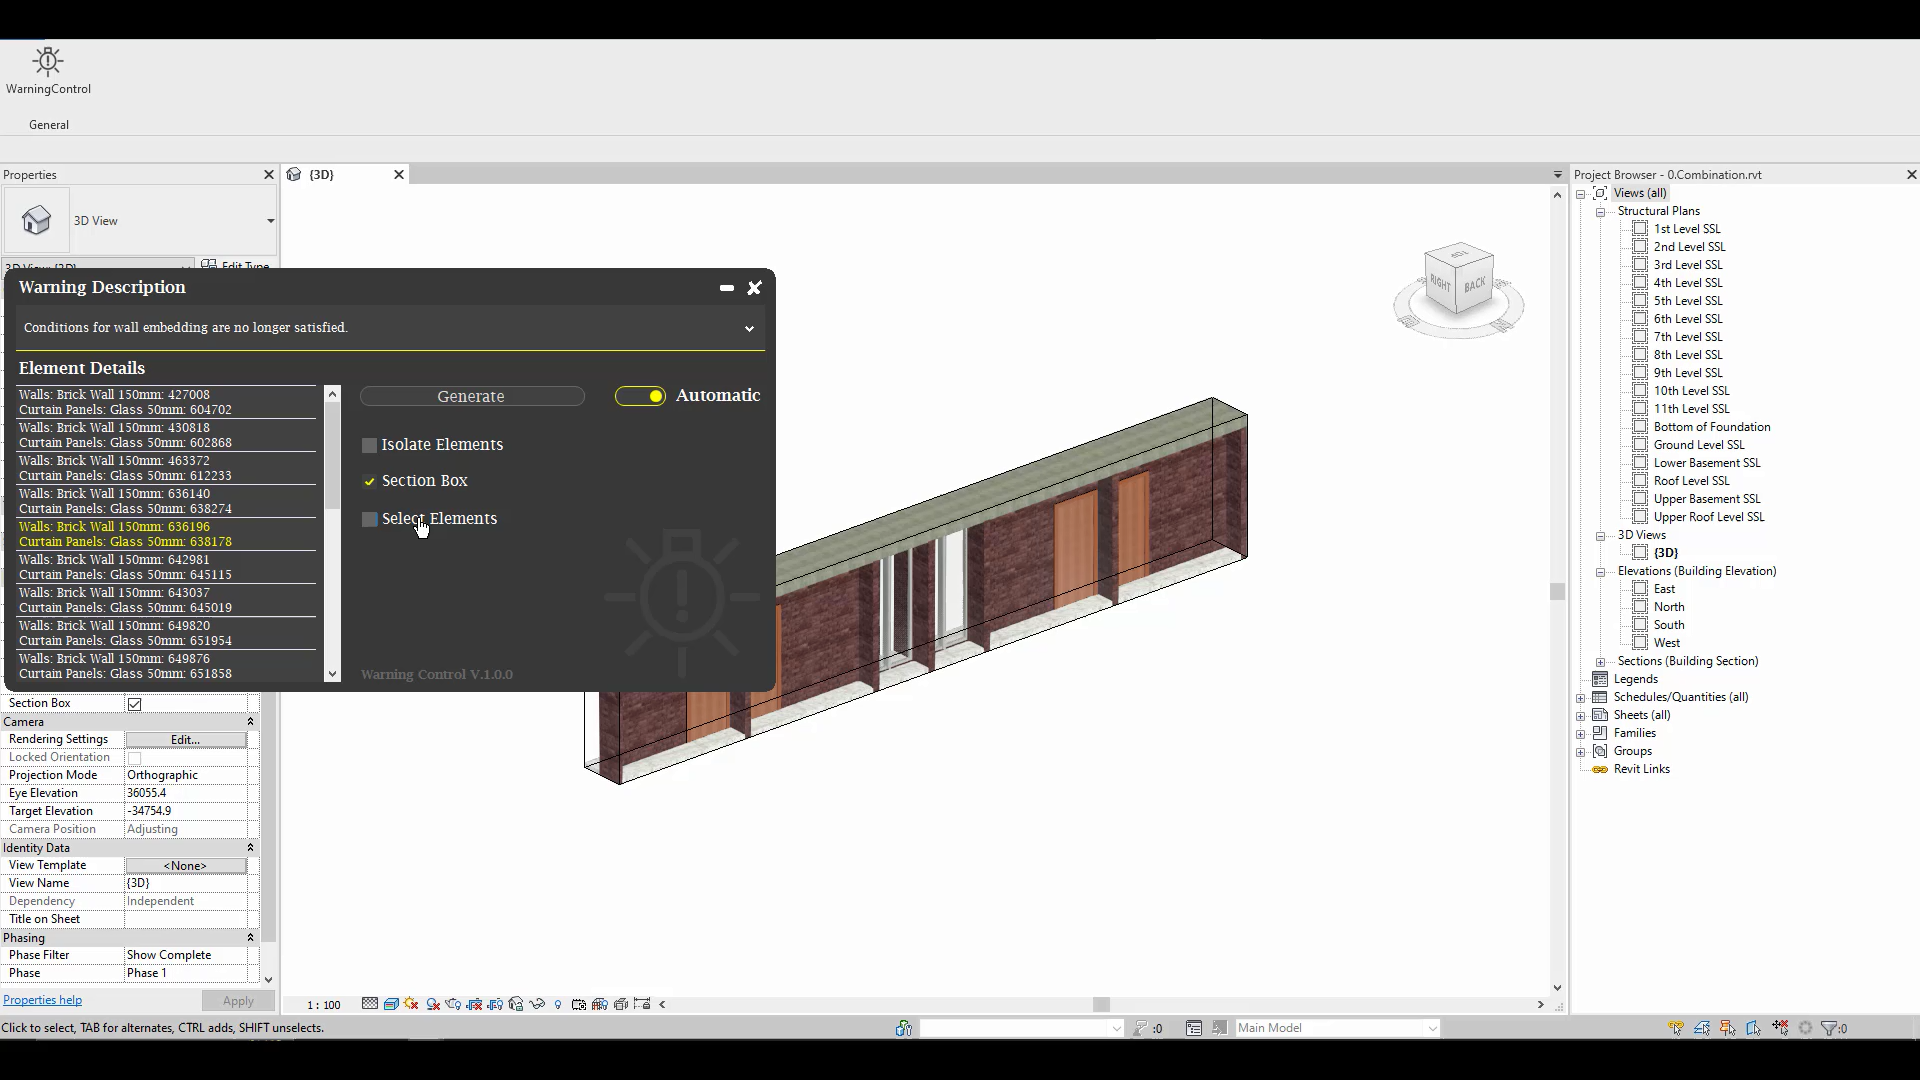
Task: Click the WarningControl ribbon icon
Action: pyautogui.click(x=48, y=63)
